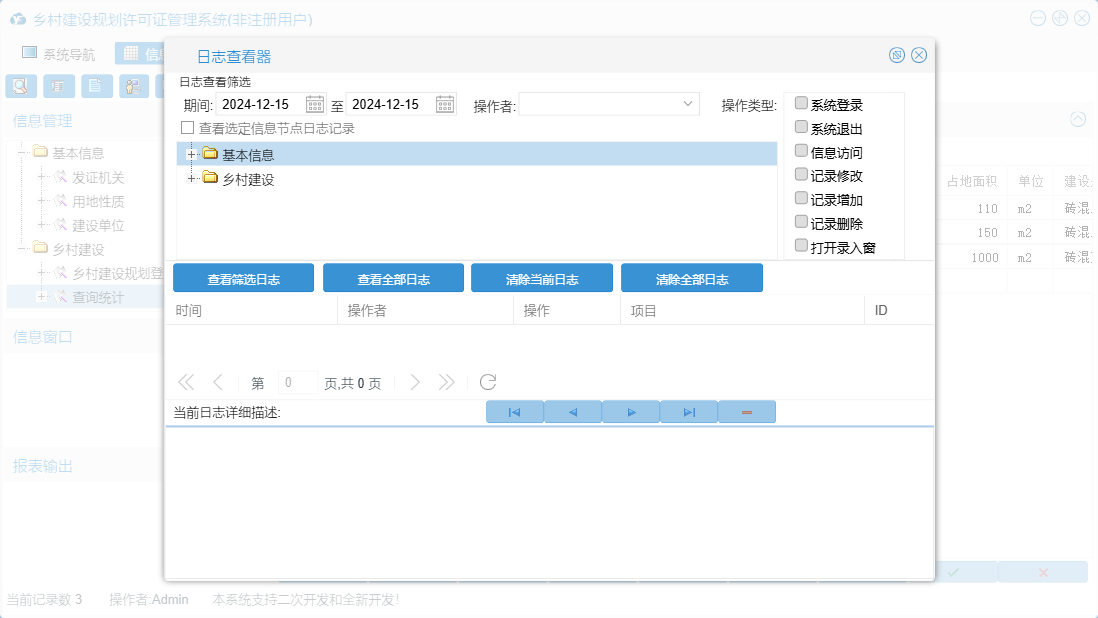Open the 操作者 dropdown list
The width and height of the screenshot is (1098, 618).
tap(688, 104)
